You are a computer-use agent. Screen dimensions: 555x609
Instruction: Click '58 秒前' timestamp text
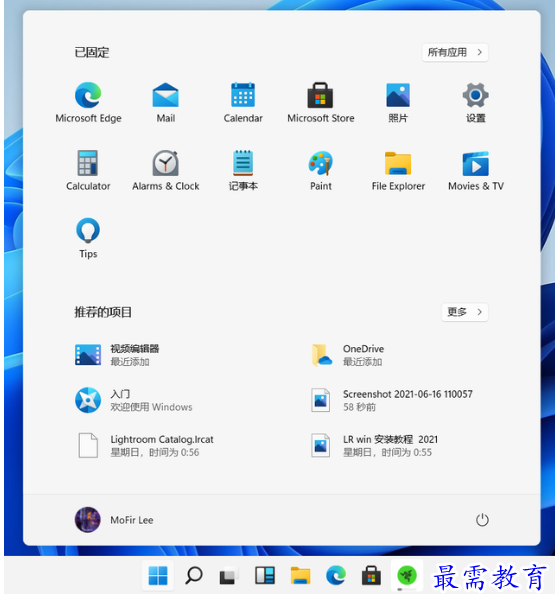point(359,407)
